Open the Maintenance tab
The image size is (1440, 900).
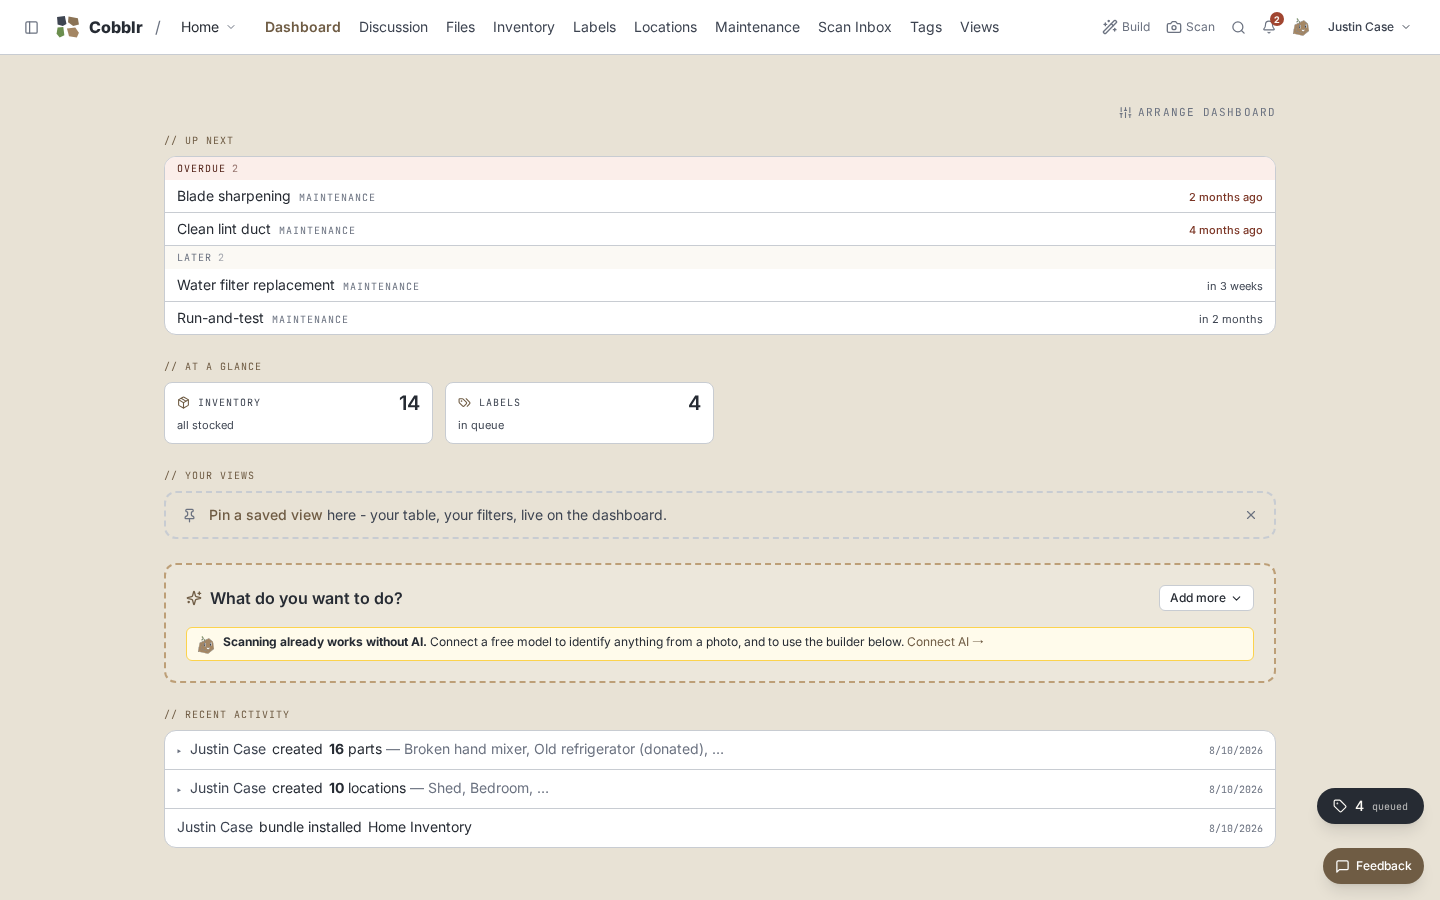click(x=757, y=27)
